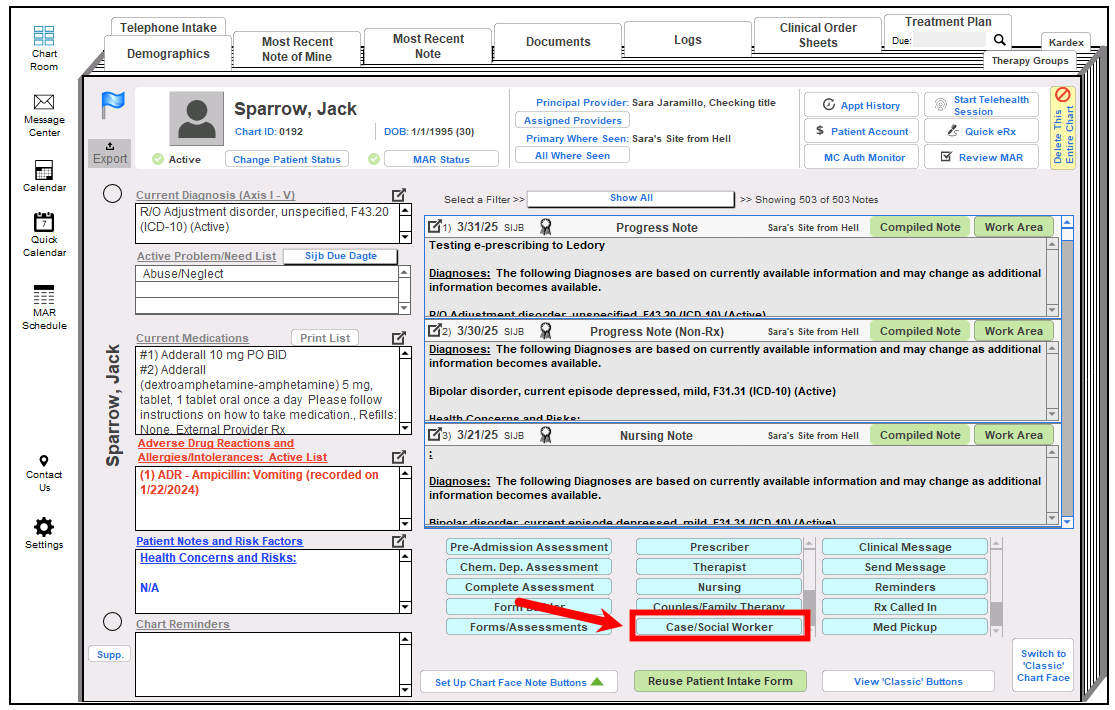
Task: Select the radio button beside Current Diagnosis
Action: [113, 194]
